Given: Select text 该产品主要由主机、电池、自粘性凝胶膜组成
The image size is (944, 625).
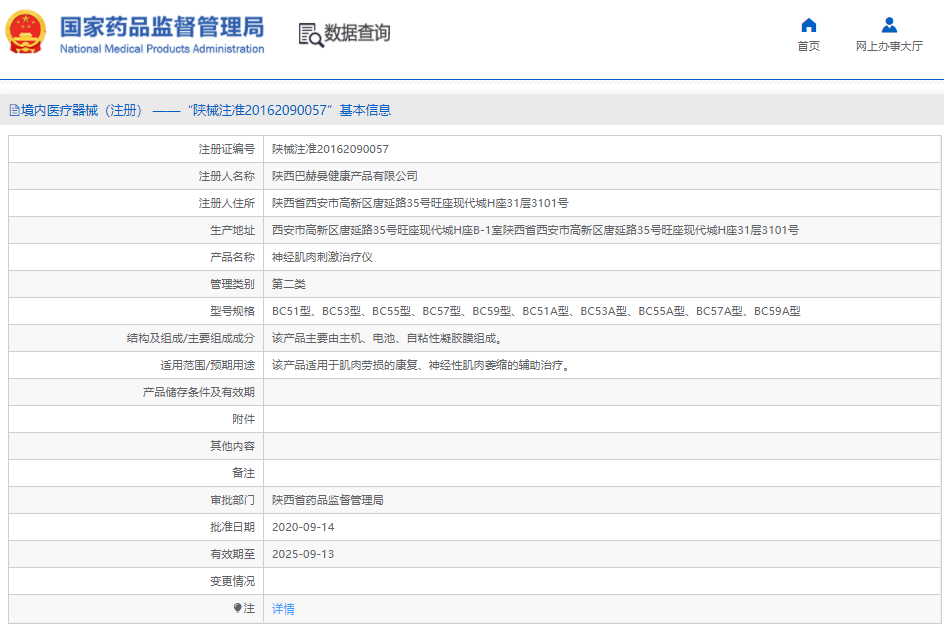Looking at the screenshot, I should [387, 338].
